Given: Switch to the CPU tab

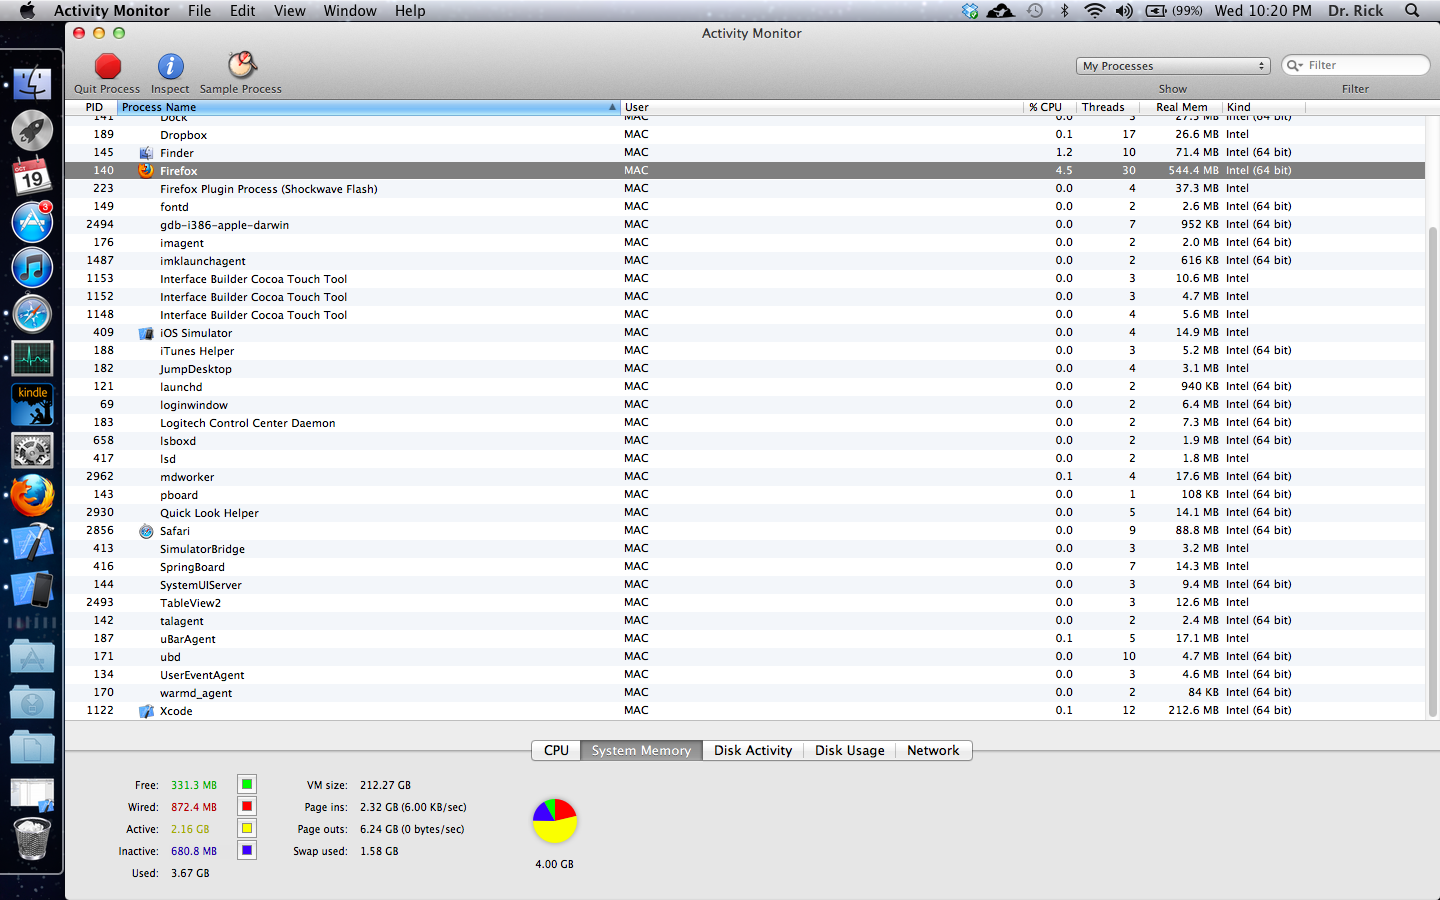Looking at the screenshot, I should click(x=556, y=750).
